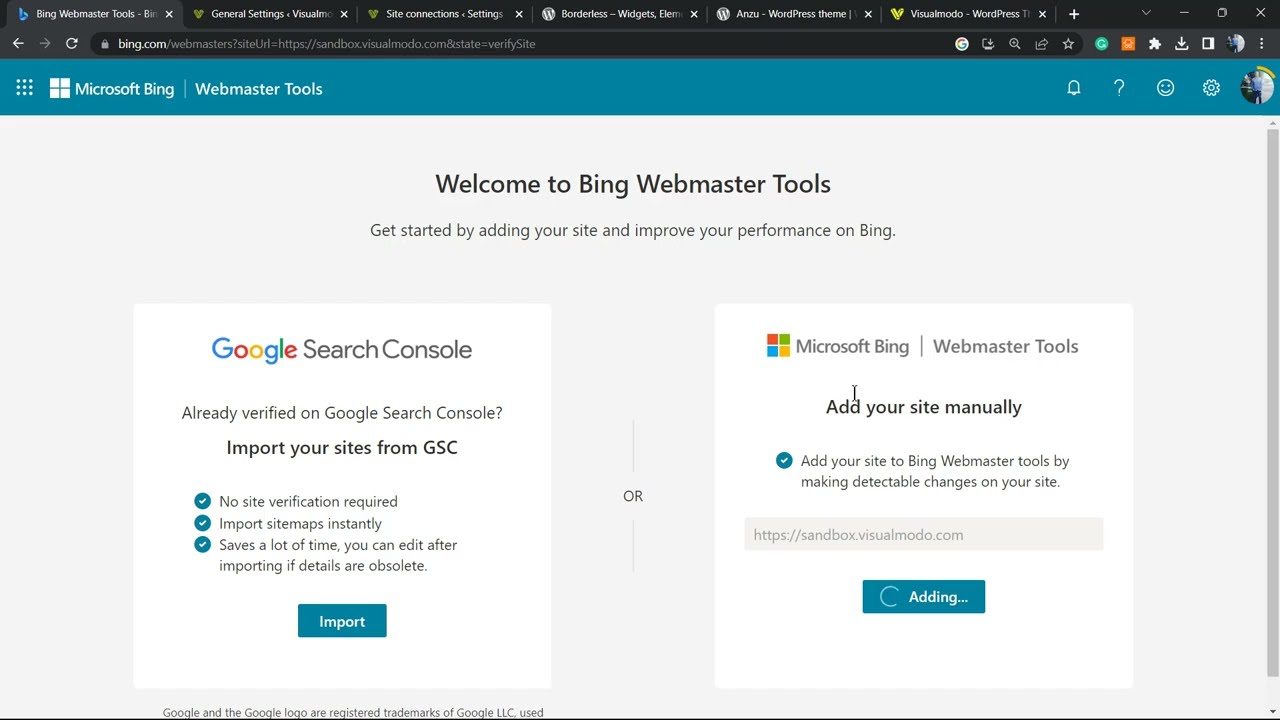
Task: Switch to Borderless Widgets tab
Action: coord(620,14)
